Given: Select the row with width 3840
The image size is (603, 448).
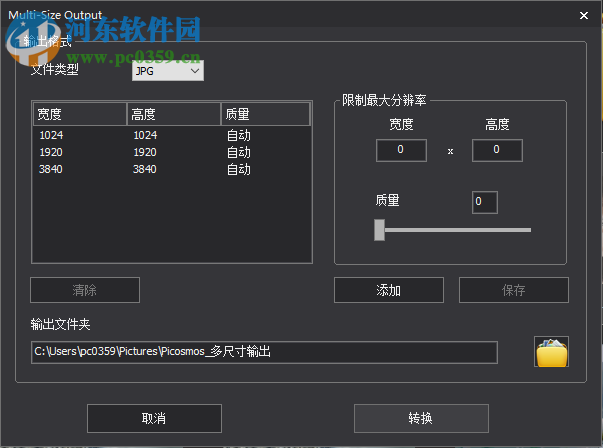Looking at the screenshot, I should tap(172, 169).
